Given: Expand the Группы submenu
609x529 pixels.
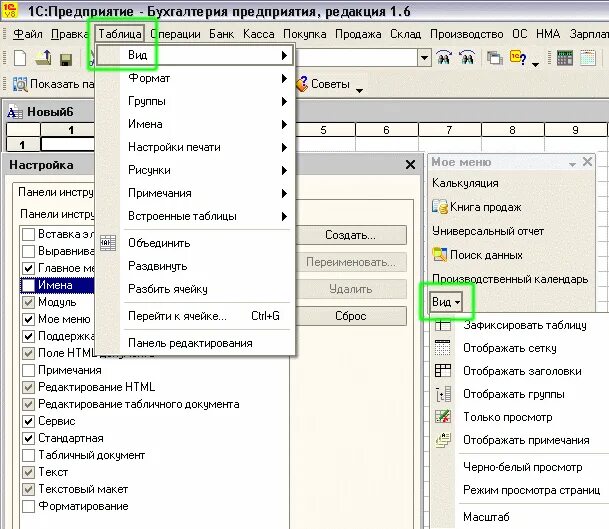Looking at the screenshot, I should [195, 101].
